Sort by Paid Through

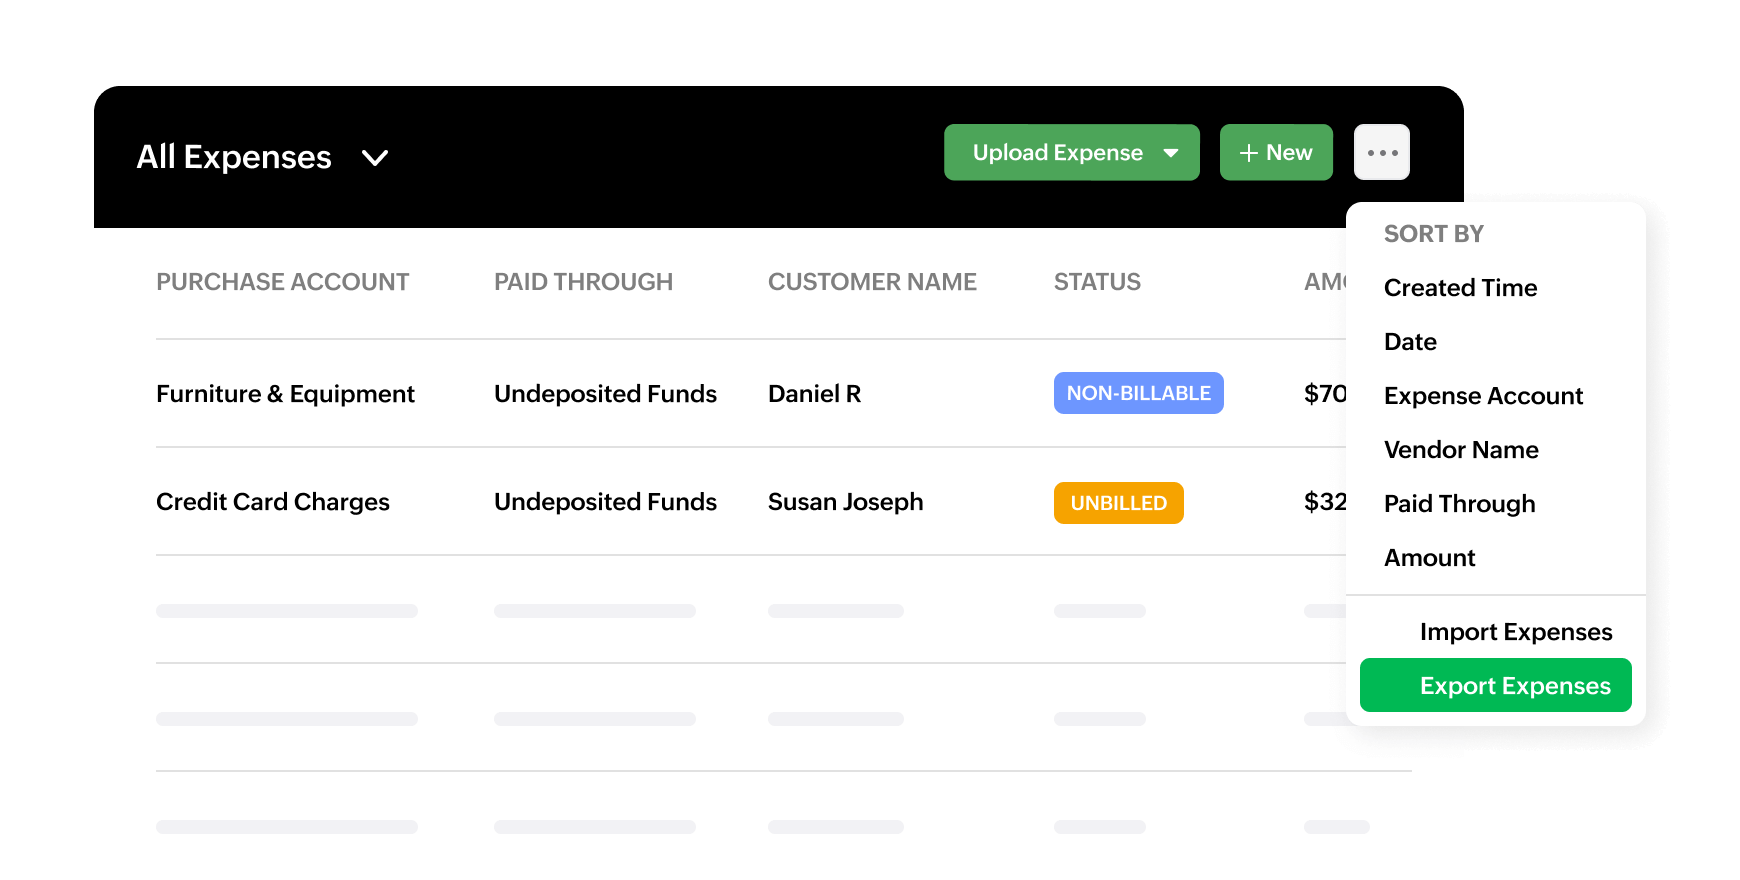point(1459,504)
